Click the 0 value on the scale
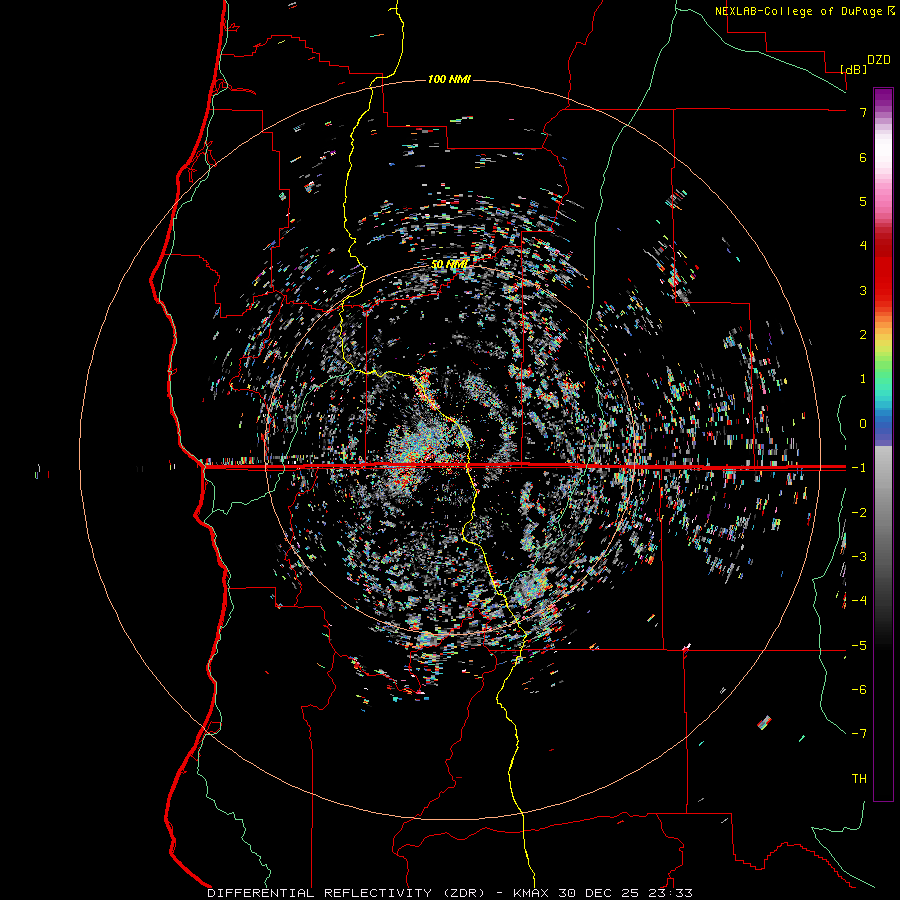Image resolution: width=900 pixels, height=900 pixels. coord(863,424)
